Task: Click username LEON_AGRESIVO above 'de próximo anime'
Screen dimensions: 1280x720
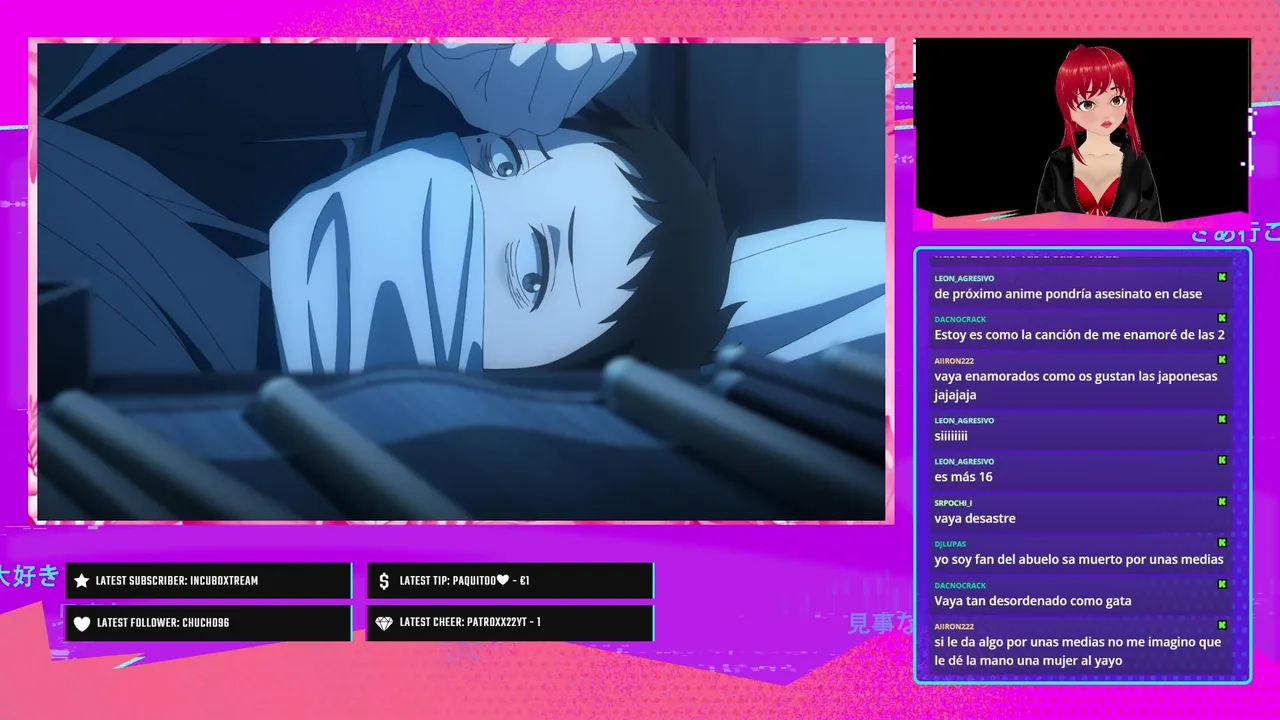Action: 964,278
